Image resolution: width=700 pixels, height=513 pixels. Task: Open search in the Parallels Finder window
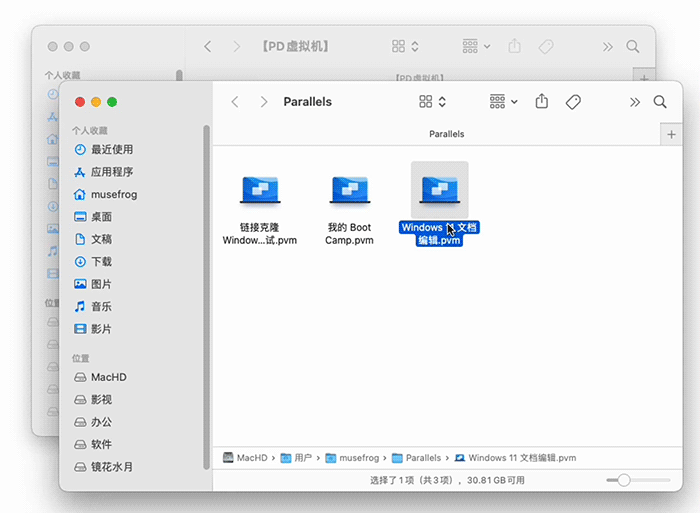[660, 102]
